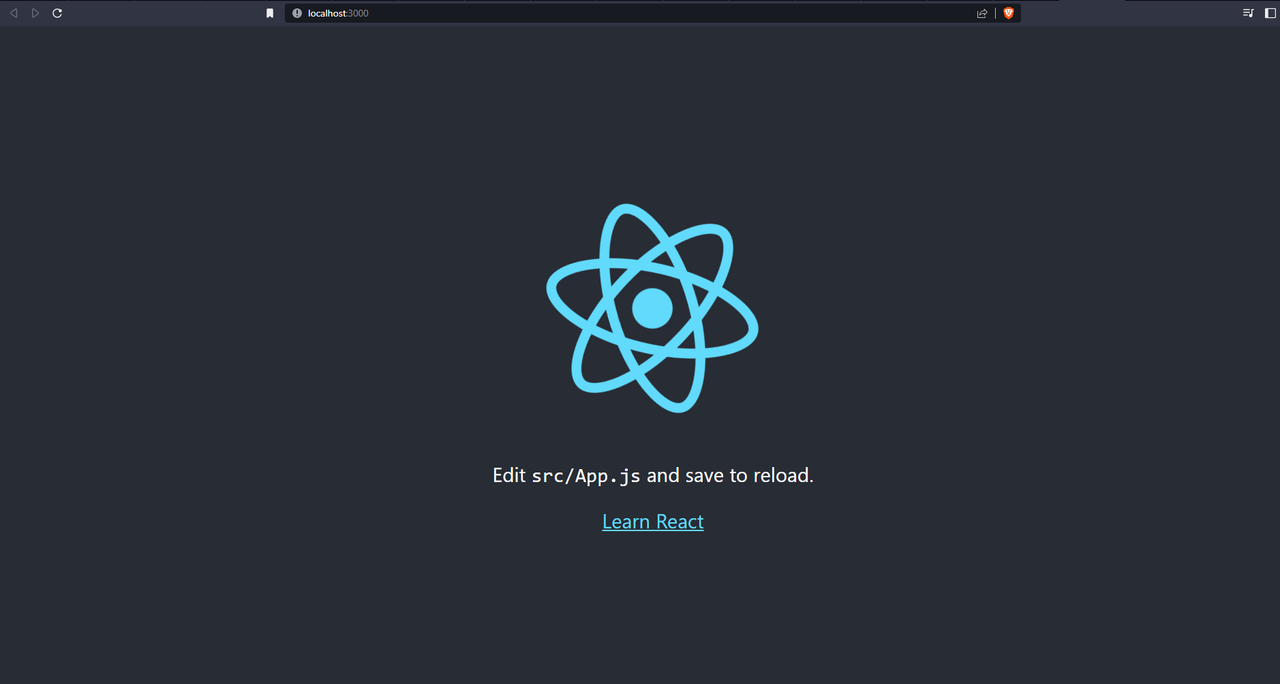Image resolution: width=1280 pixels, height=684 pixels.
Task: Open the media playlist icon
Action: tap(1248, 13)
